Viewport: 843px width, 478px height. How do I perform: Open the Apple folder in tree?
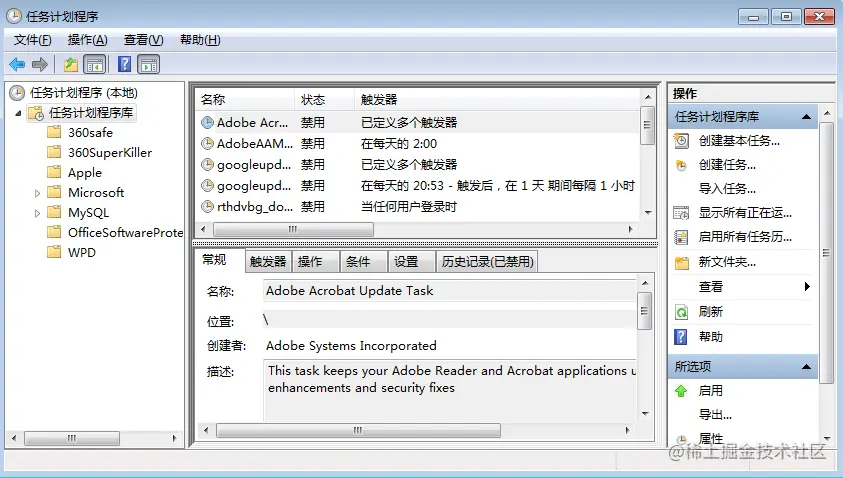[85, 173]
